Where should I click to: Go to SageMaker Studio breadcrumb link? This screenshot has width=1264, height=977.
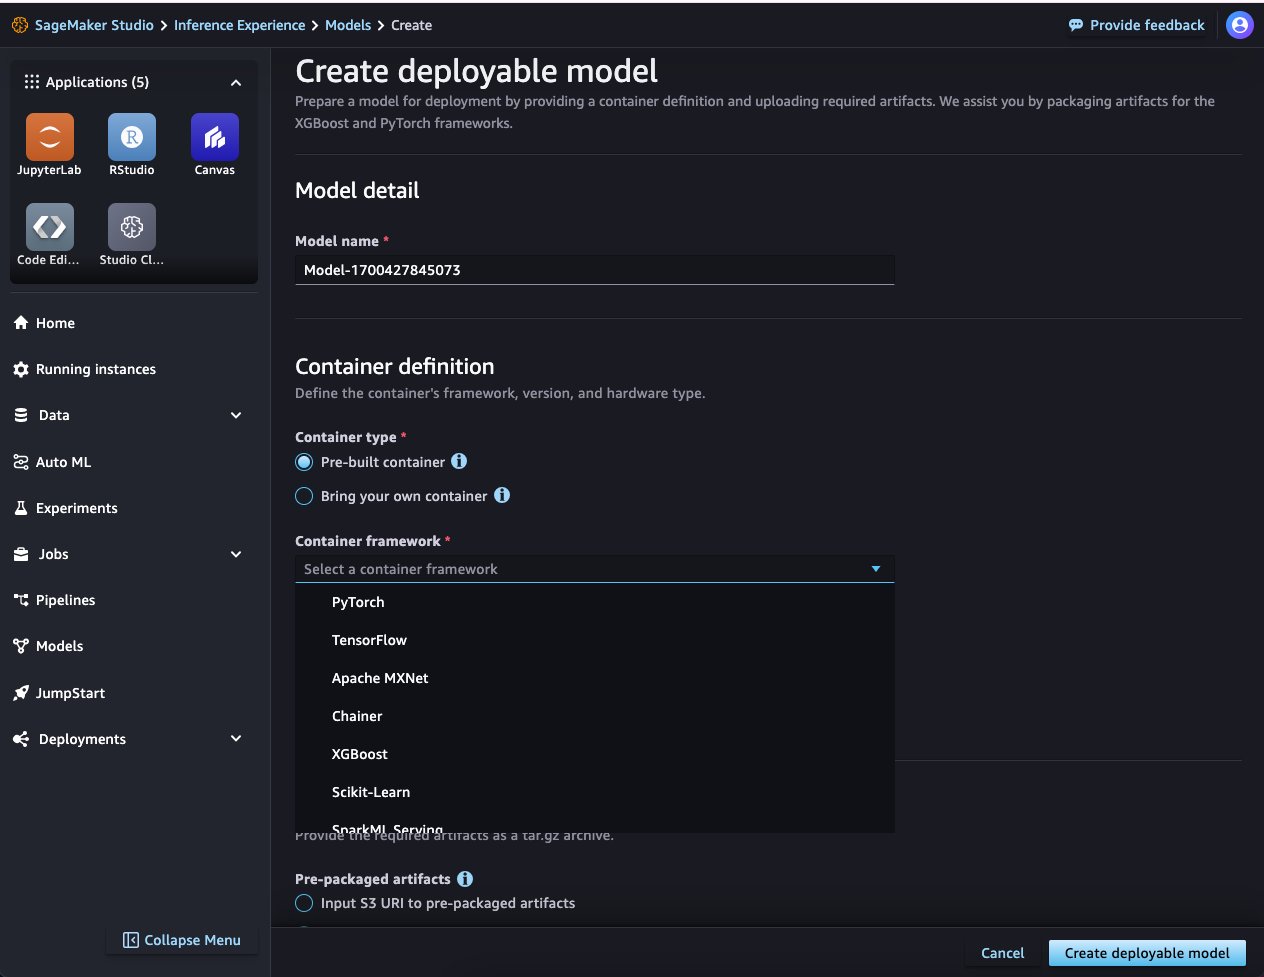[x=94, y=25]
